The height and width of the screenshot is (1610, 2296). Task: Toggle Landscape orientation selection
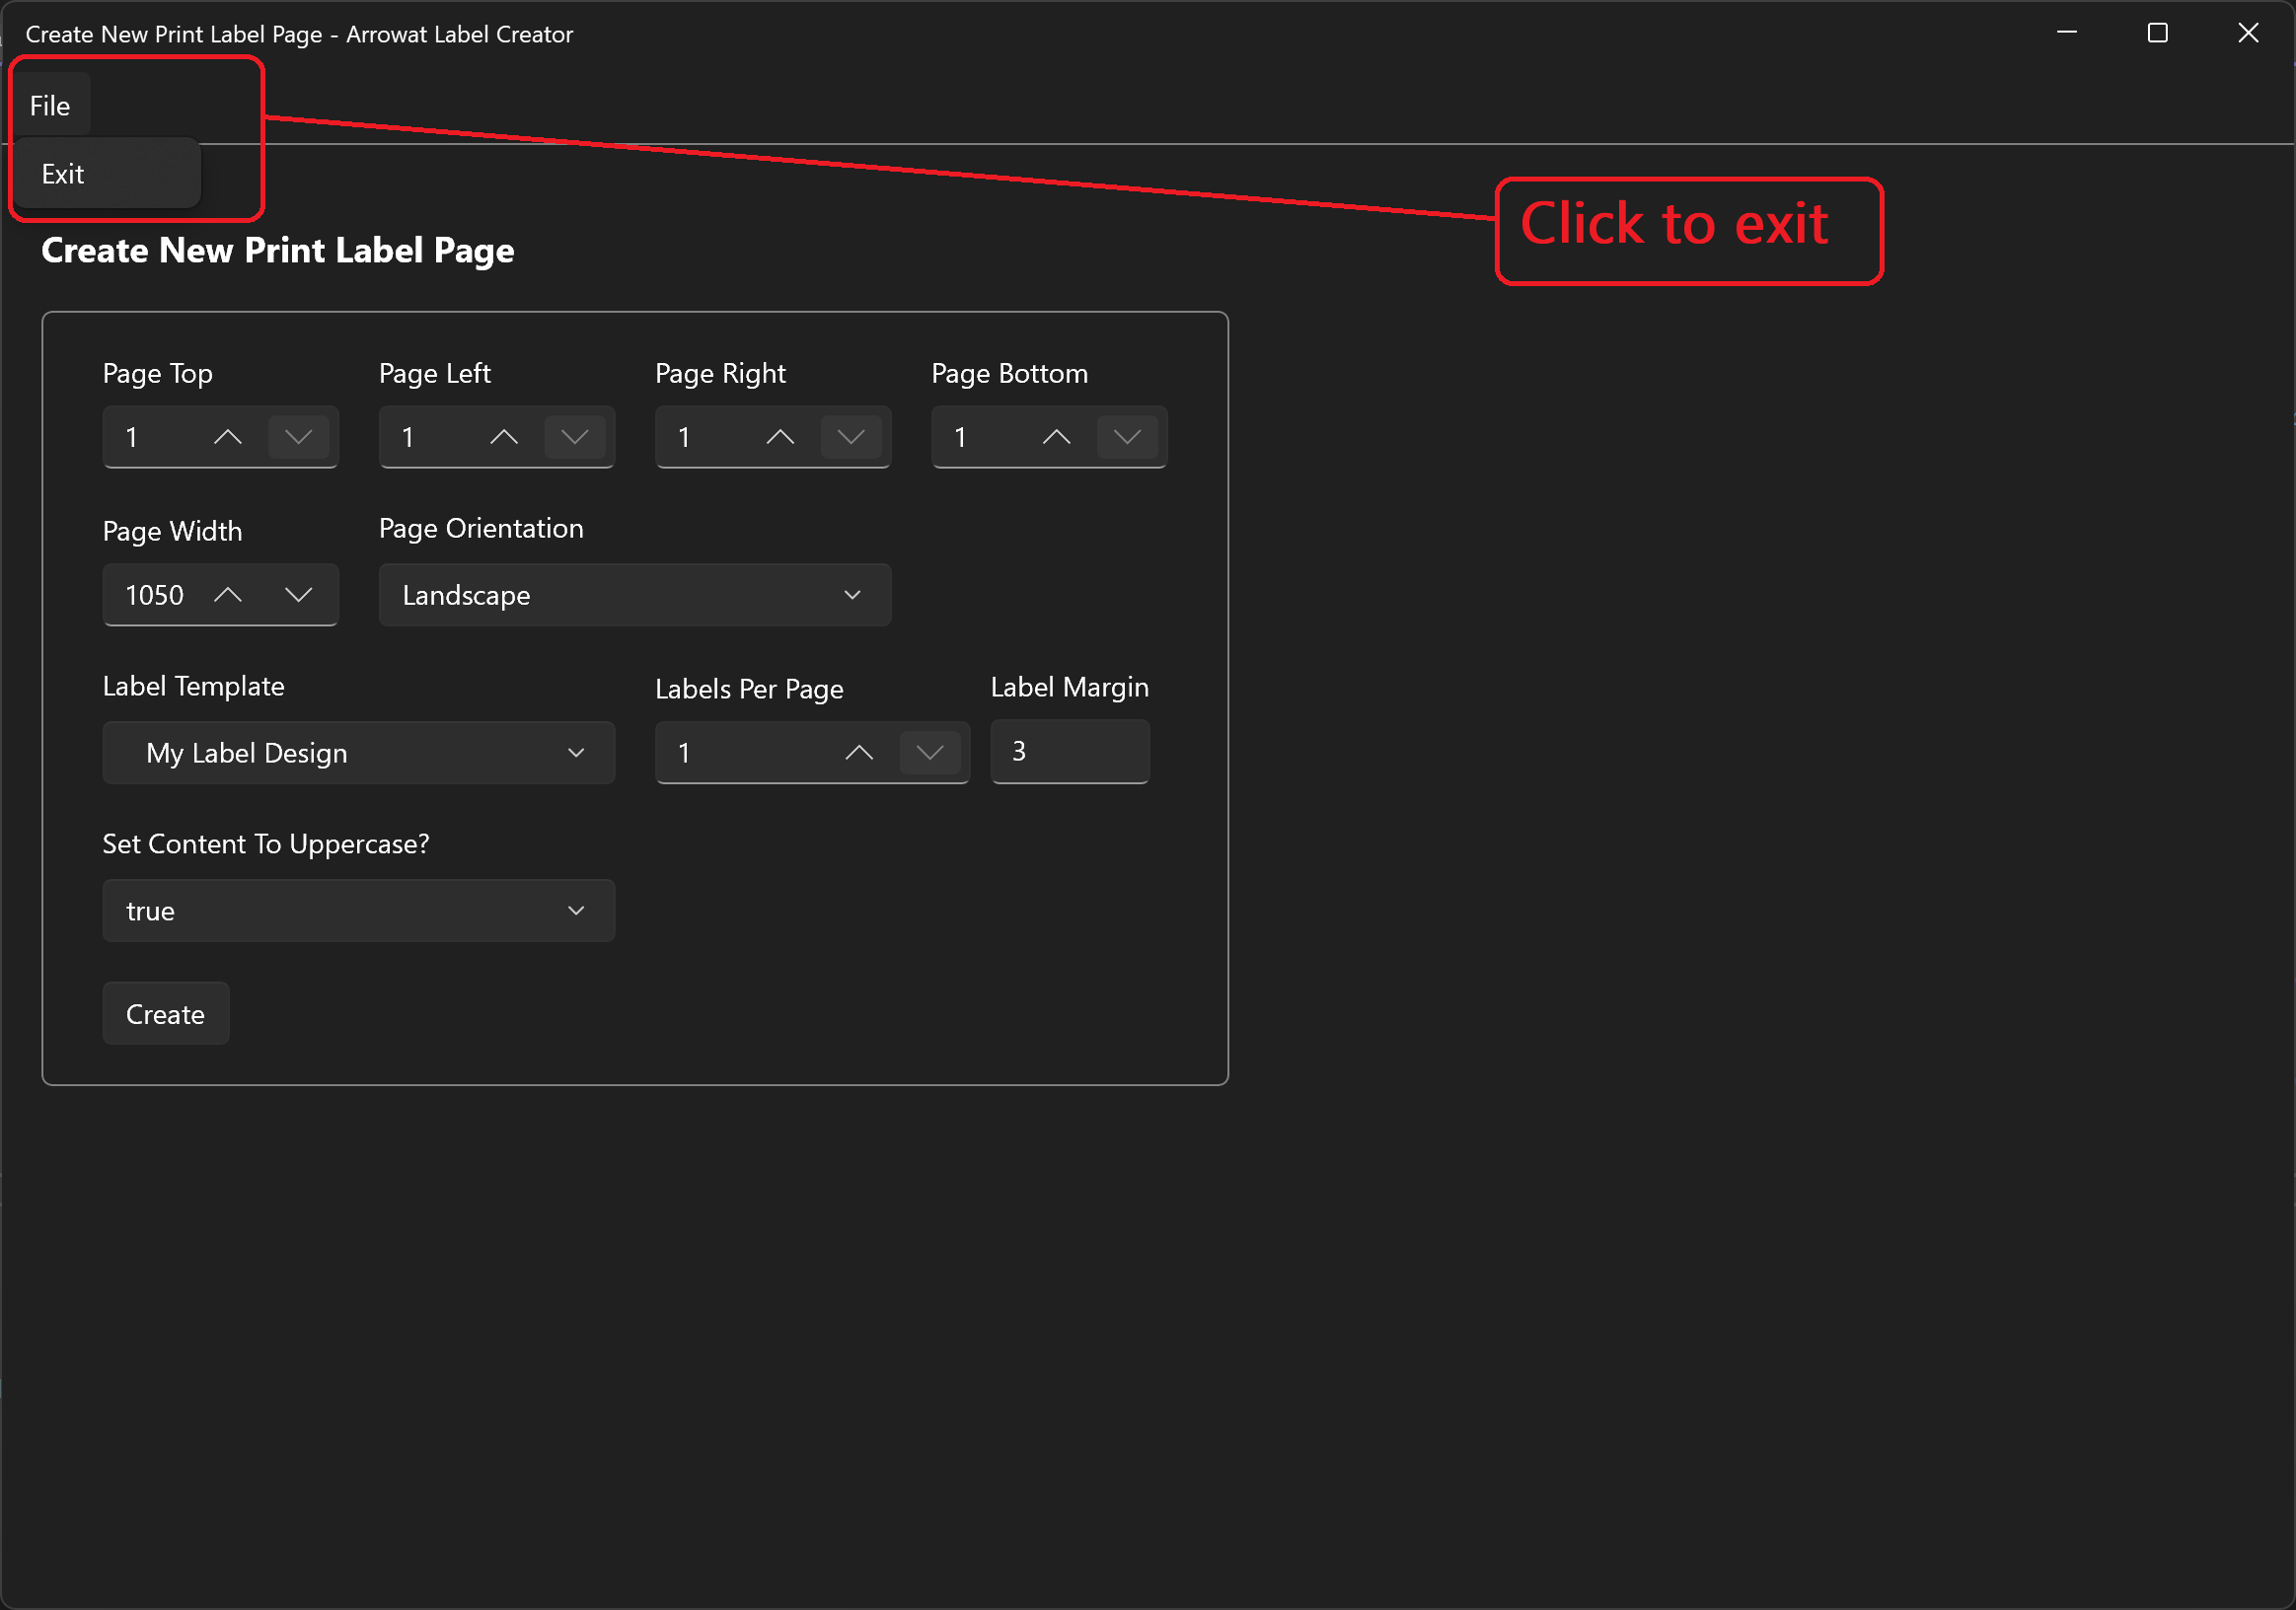click(x=631, y=595)
